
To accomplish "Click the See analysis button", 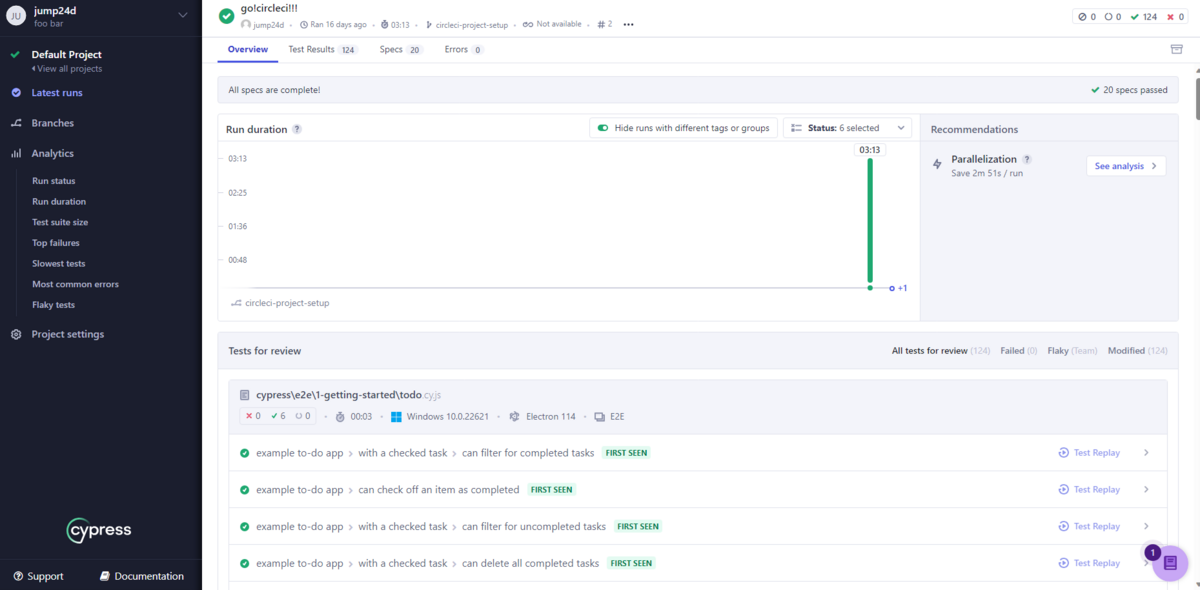I will (1126, 166).
